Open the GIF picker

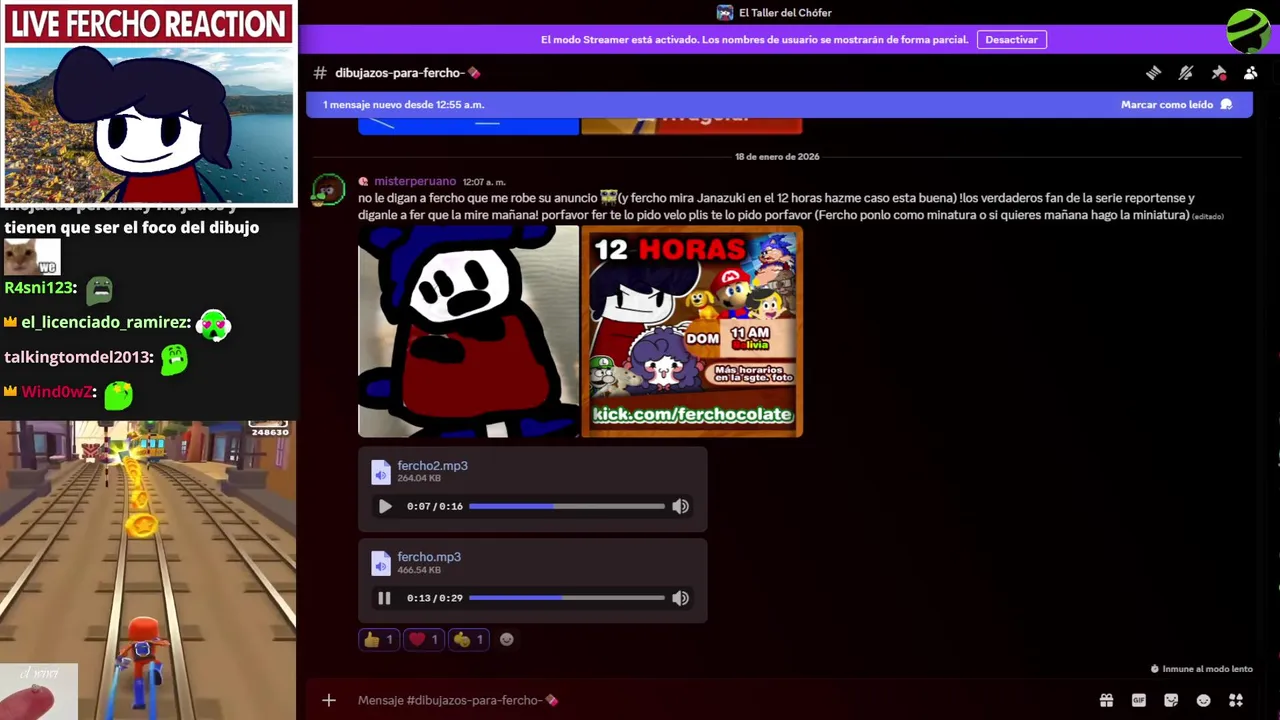pyautogui.click(x=1138, y=700)
